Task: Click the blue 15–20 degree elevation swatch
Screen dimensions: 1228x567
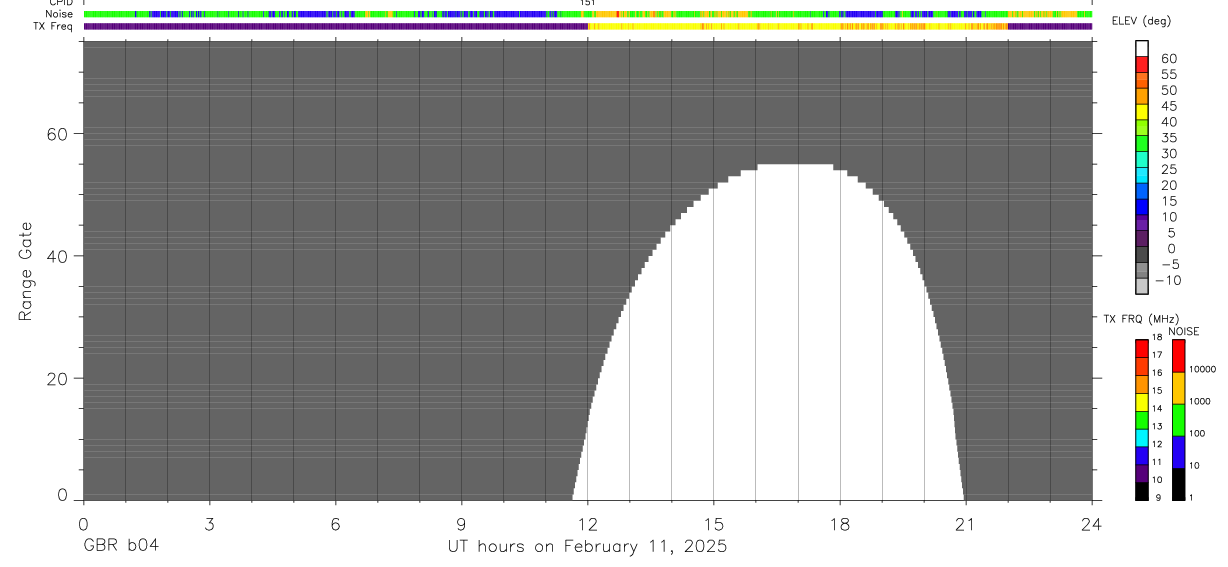Action: [x=1142, y=191]
